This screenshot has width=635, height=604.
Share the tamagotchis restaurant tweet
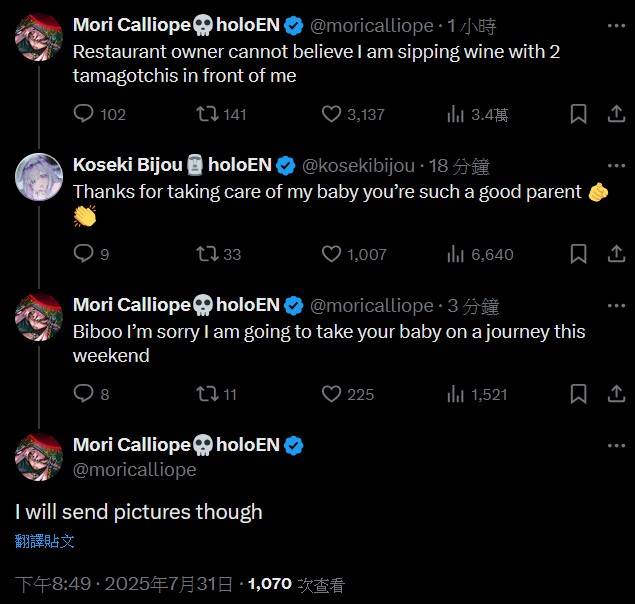(x=616, y=114)
